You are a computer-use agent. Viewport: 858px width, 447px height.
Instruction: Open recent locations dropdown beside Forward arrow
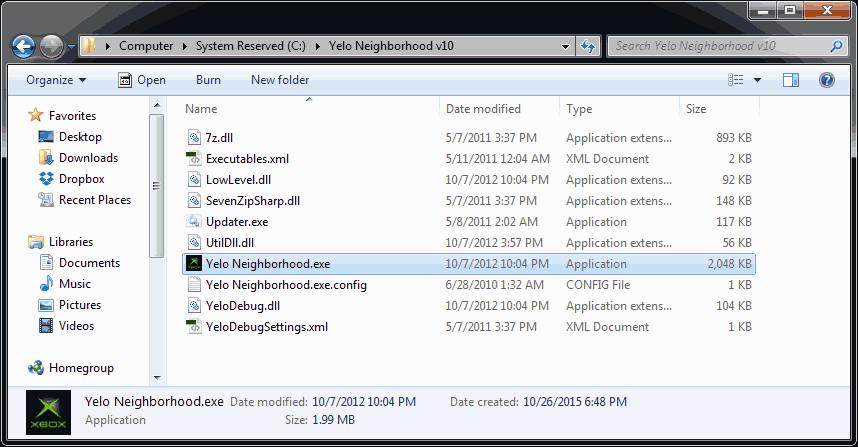71,47
